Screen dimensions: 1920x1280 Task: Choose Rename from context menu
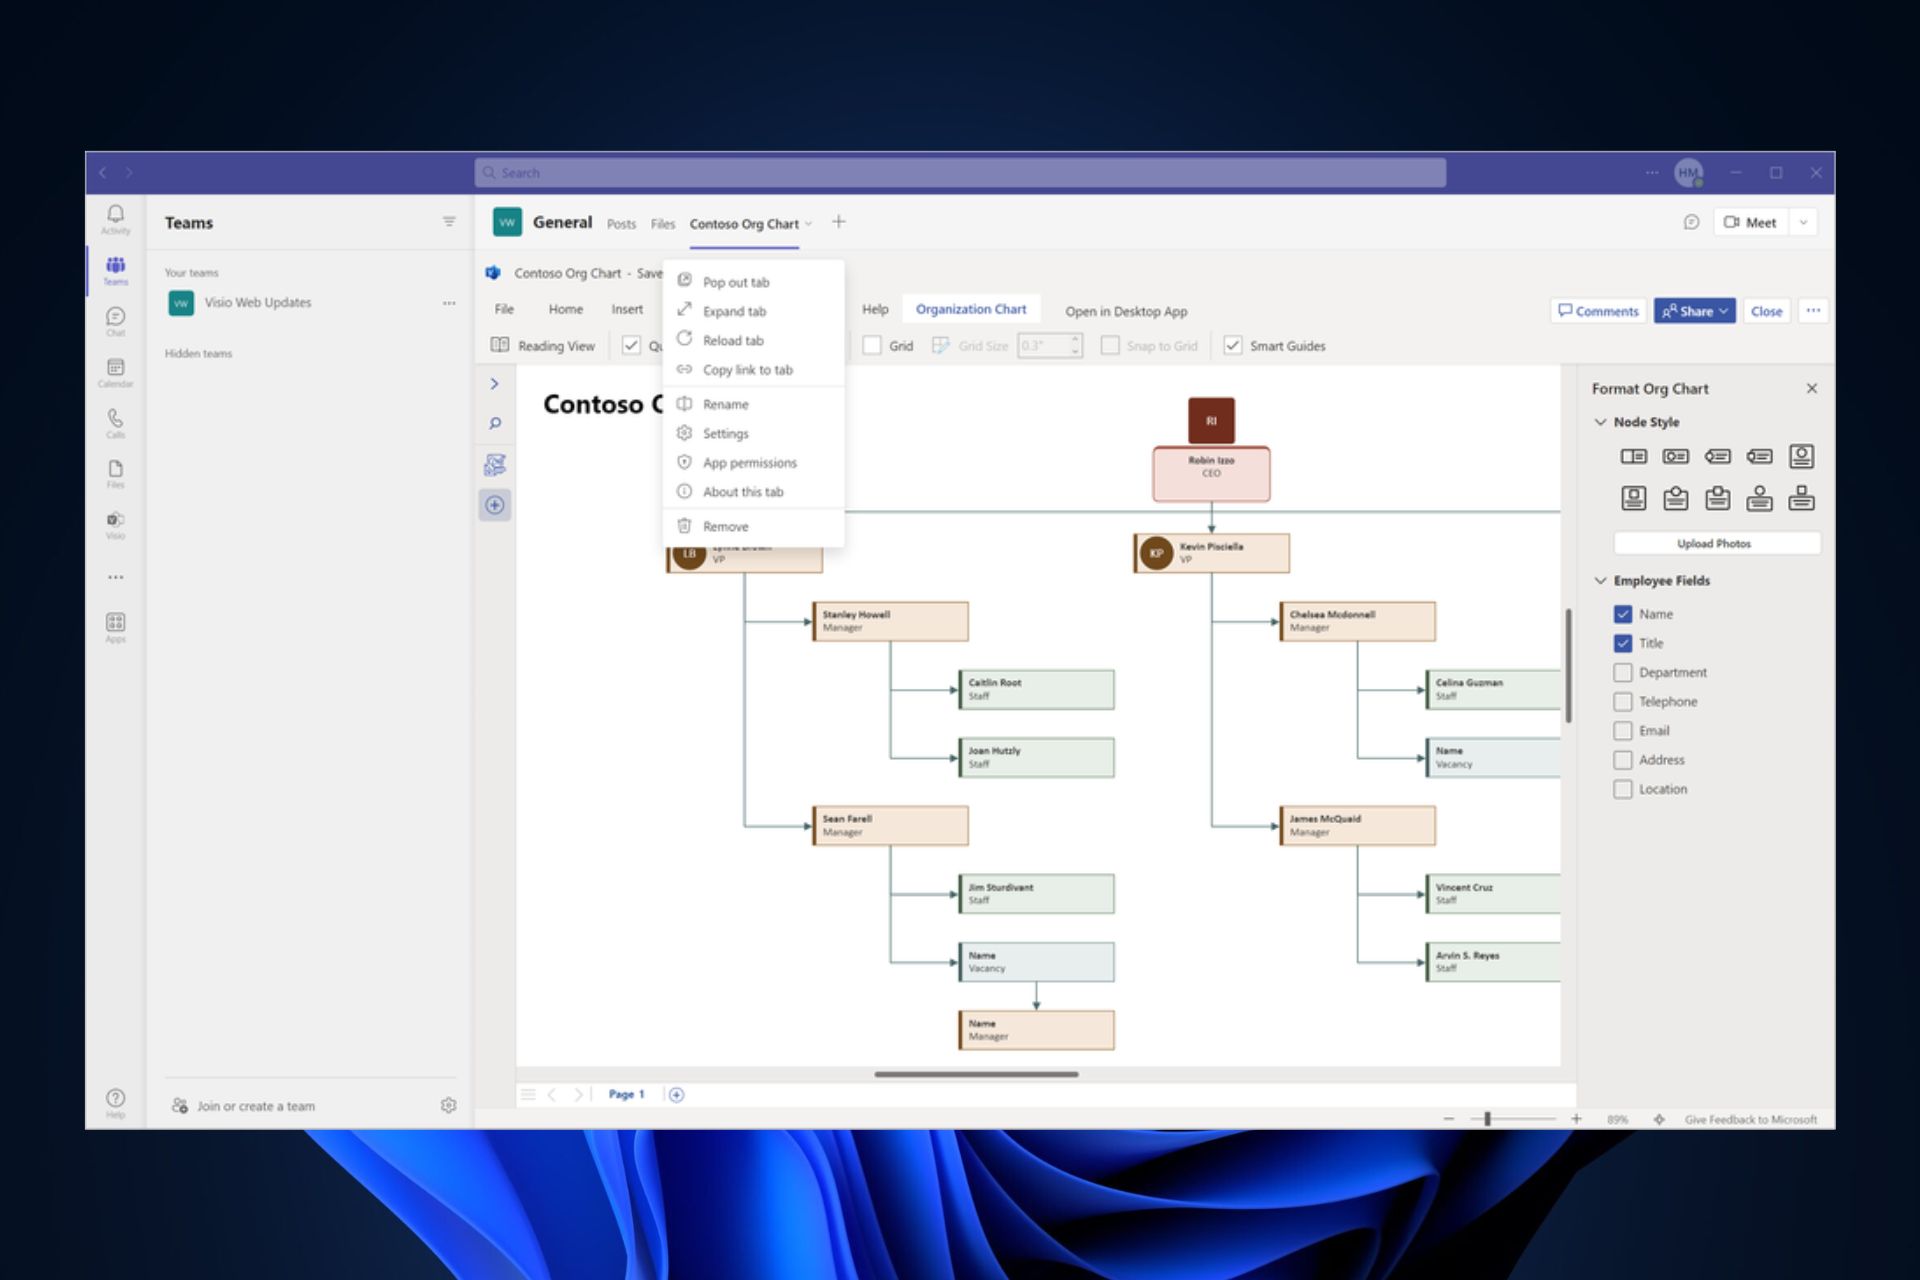754,404
